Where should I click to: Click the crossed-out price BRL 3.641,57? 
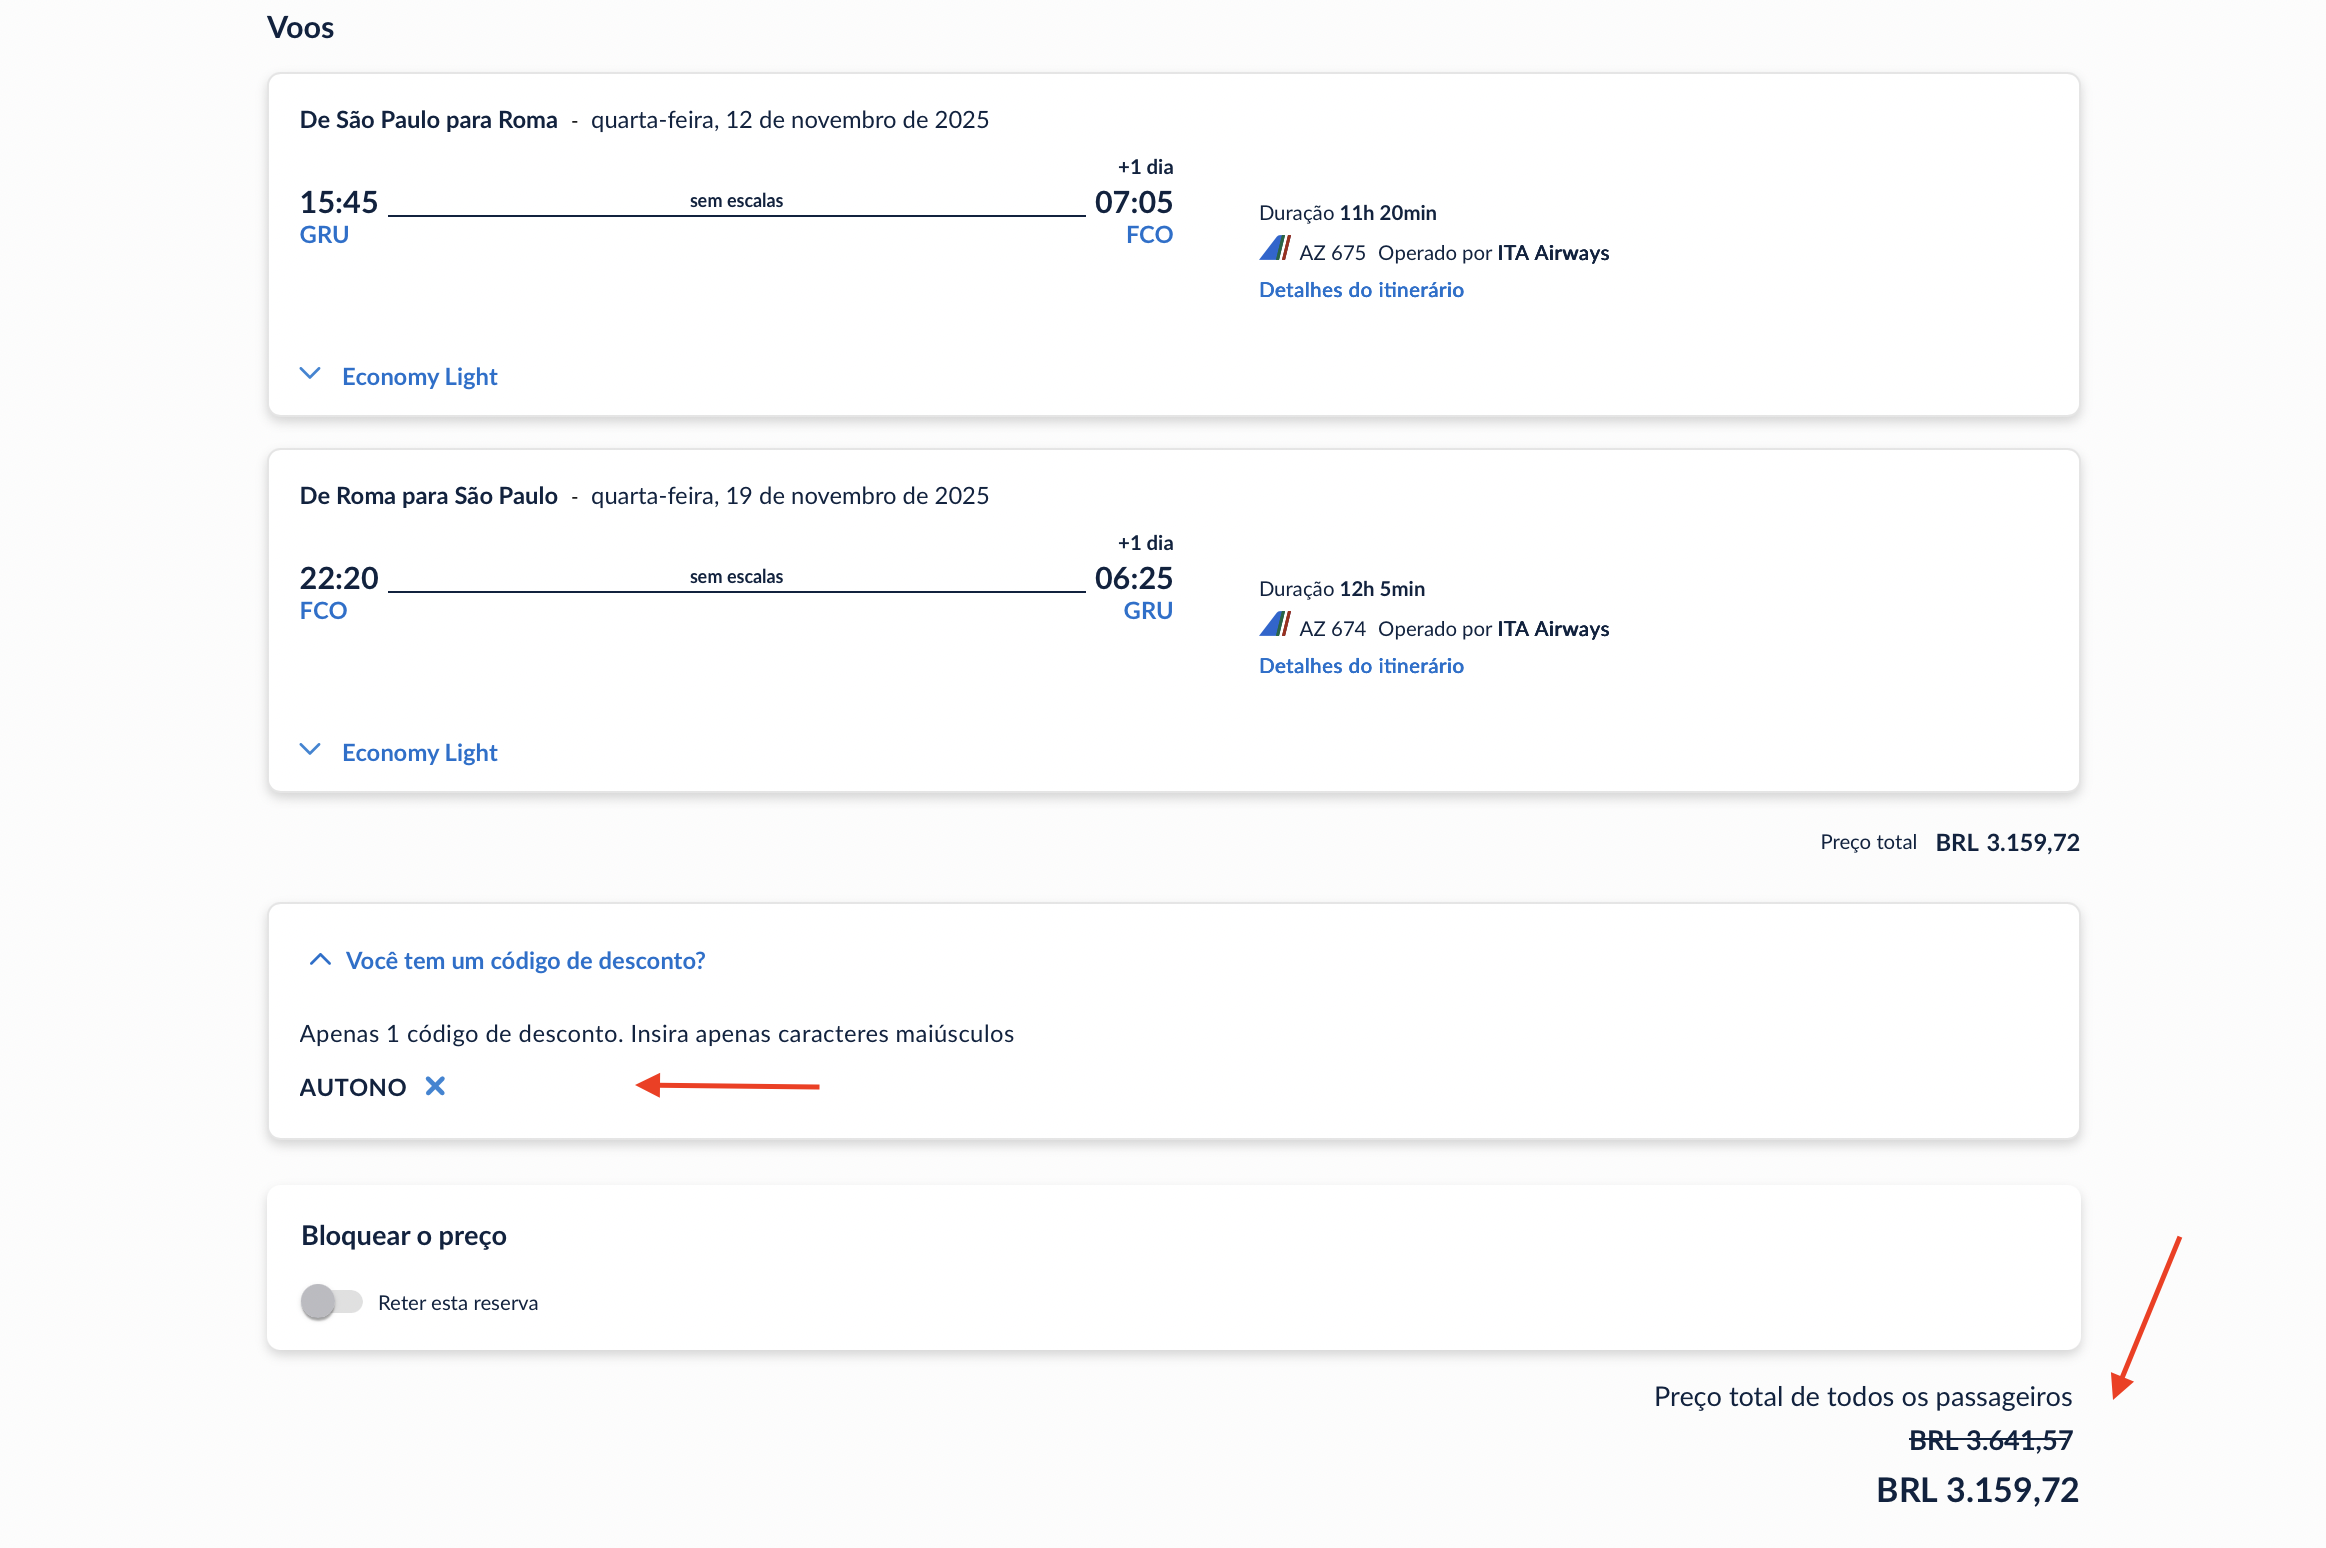click(1990, 1440)
